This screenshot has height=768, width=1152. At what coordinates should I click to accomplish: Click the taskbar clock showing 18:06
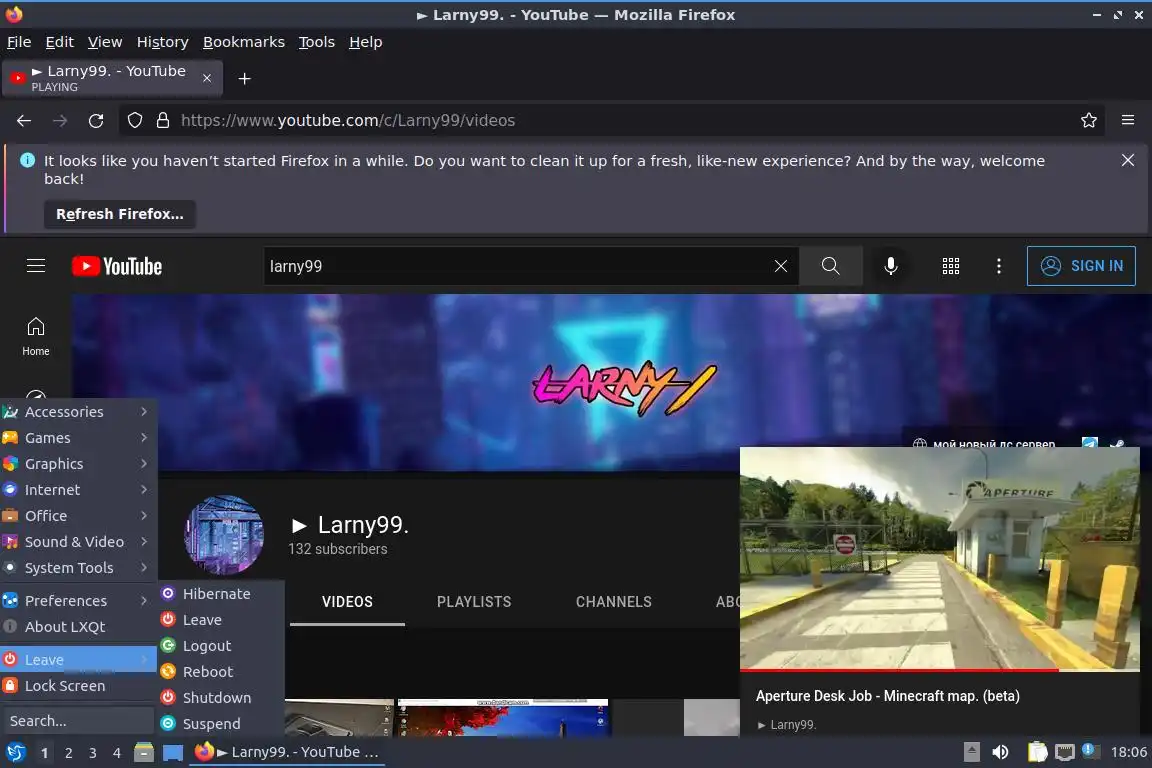click(1128, 753)
